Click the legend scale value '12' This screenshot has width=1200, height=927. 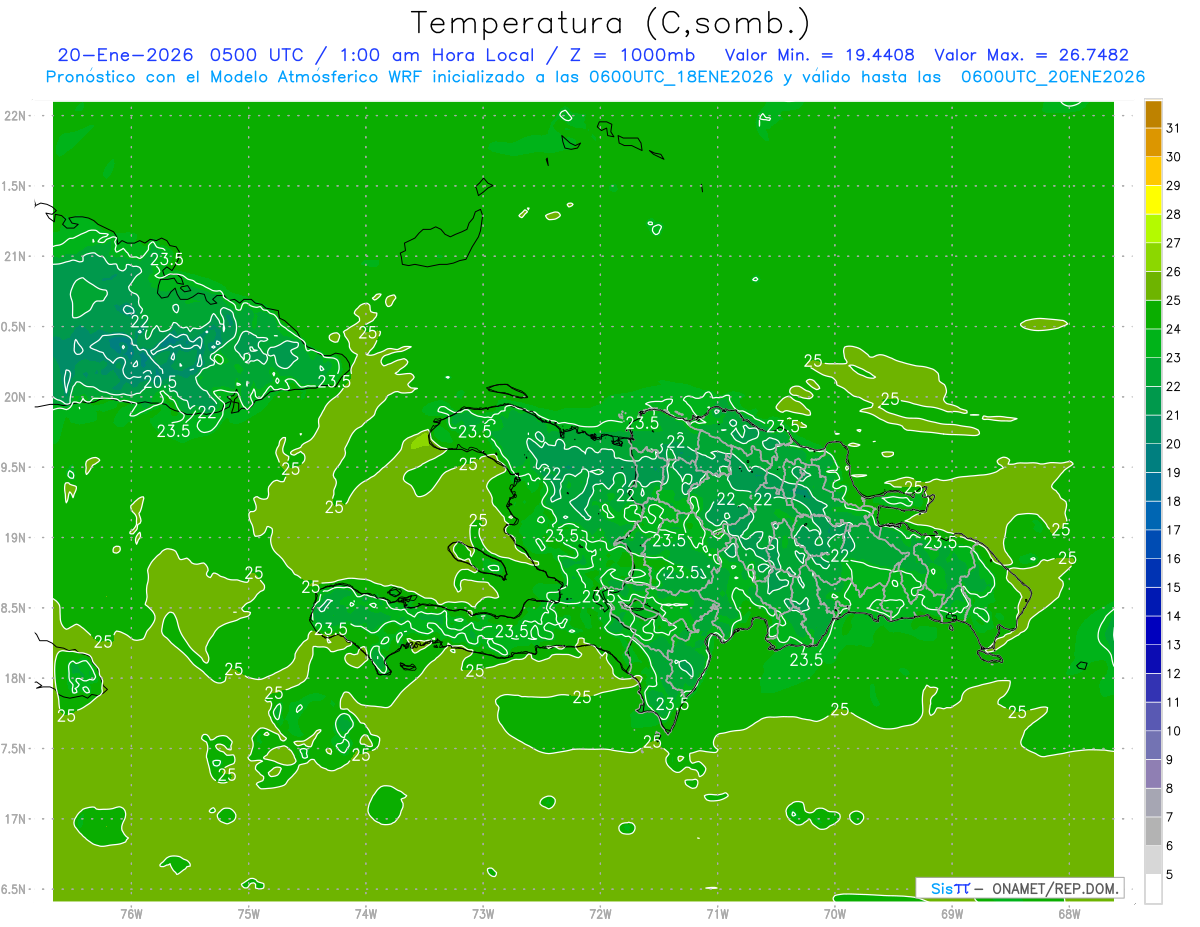pyautogui.click(x=1173, y=674)
